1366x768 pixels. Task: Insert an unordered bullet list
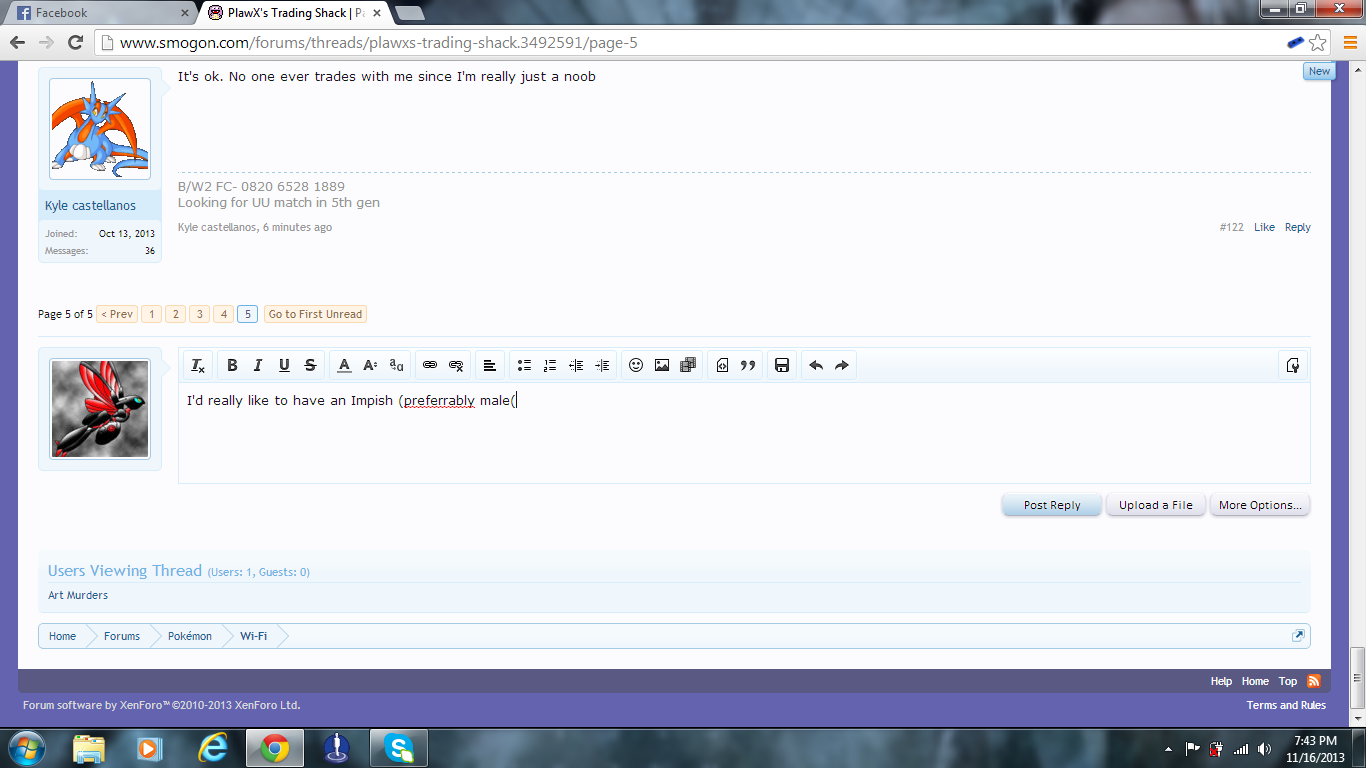524,366
